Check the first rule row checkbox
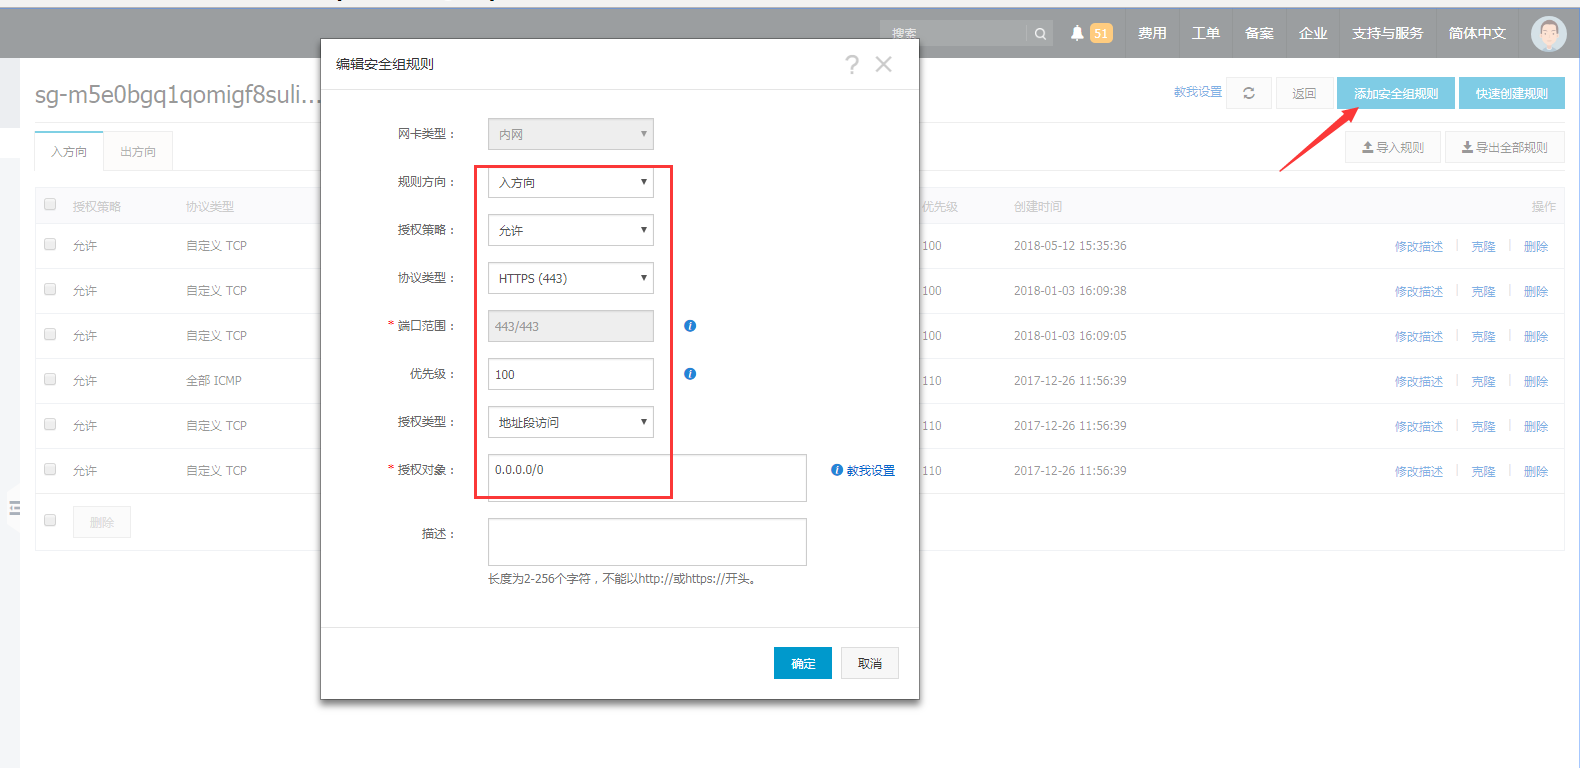Screen dimensions: 1580x768 click(50, 245)
